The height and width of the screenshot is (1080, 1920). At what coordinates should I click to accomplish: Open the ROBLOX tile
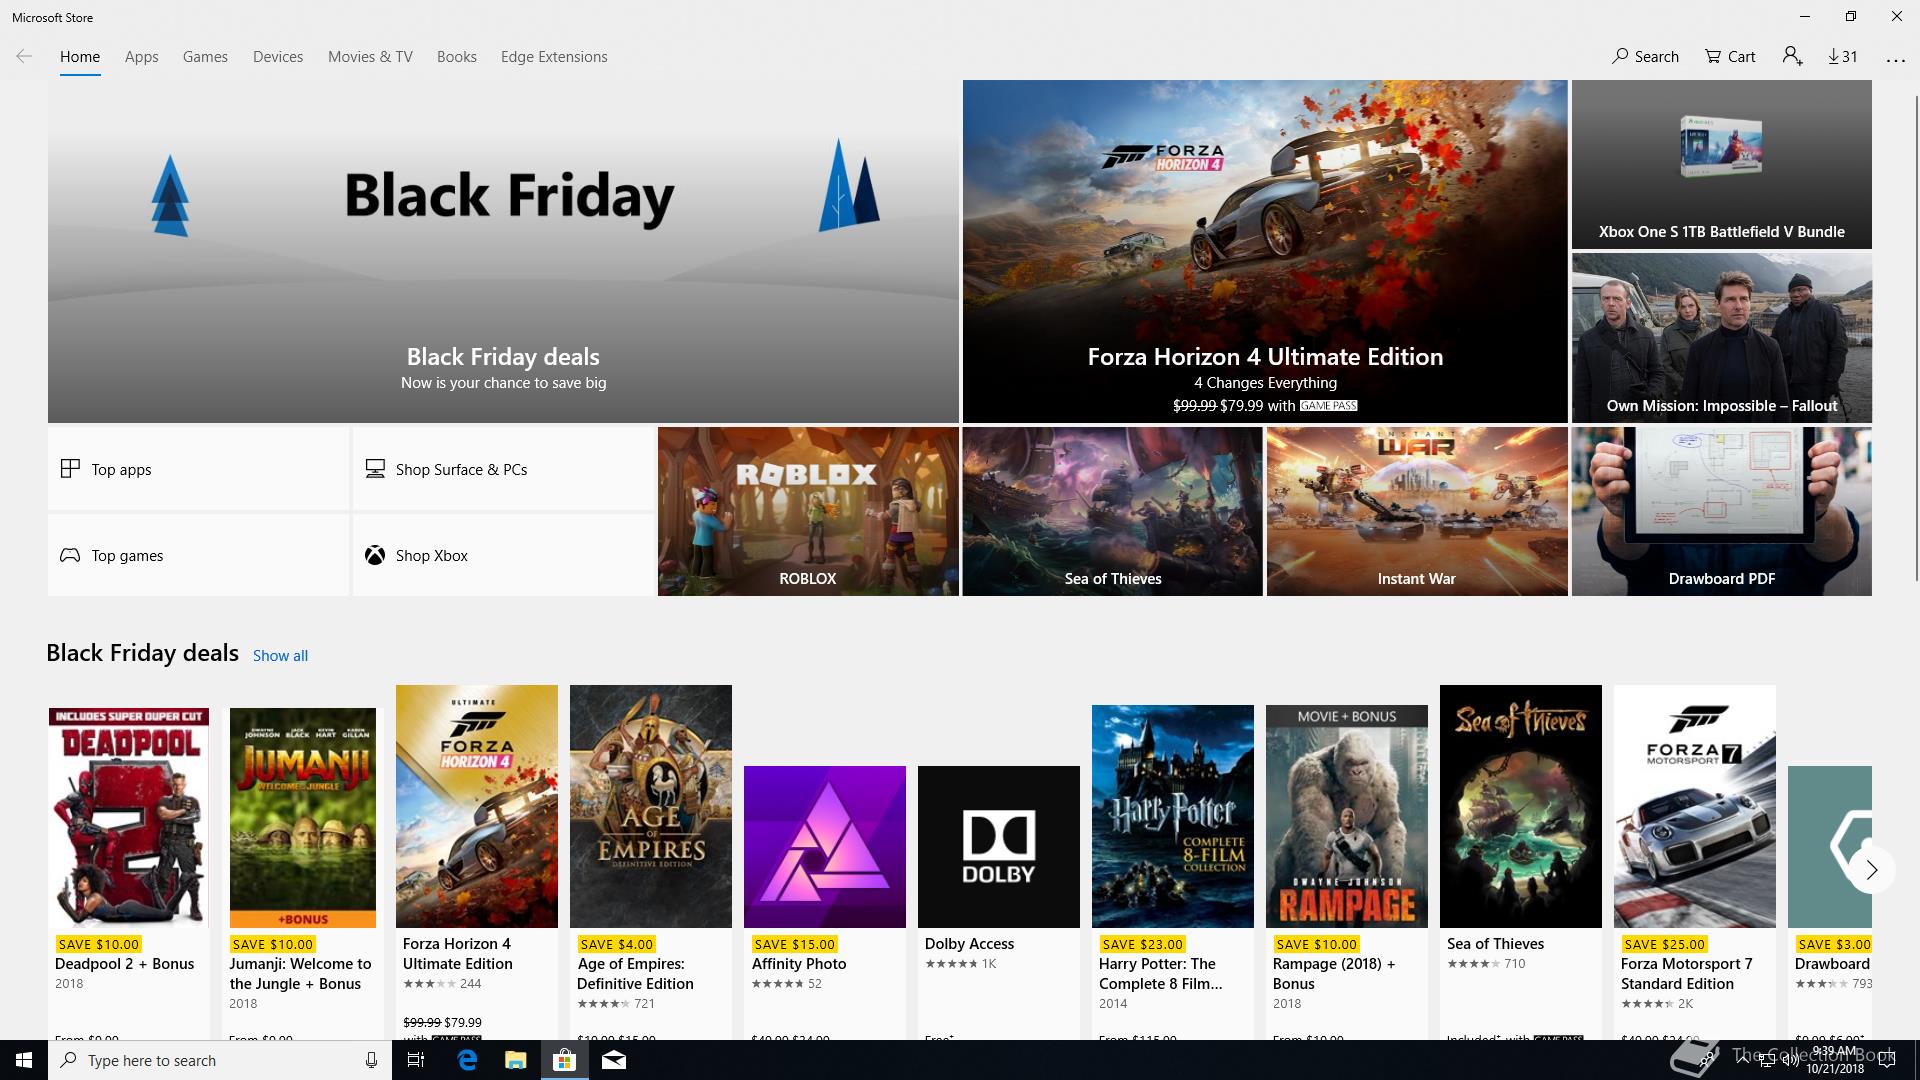point(808,511)
